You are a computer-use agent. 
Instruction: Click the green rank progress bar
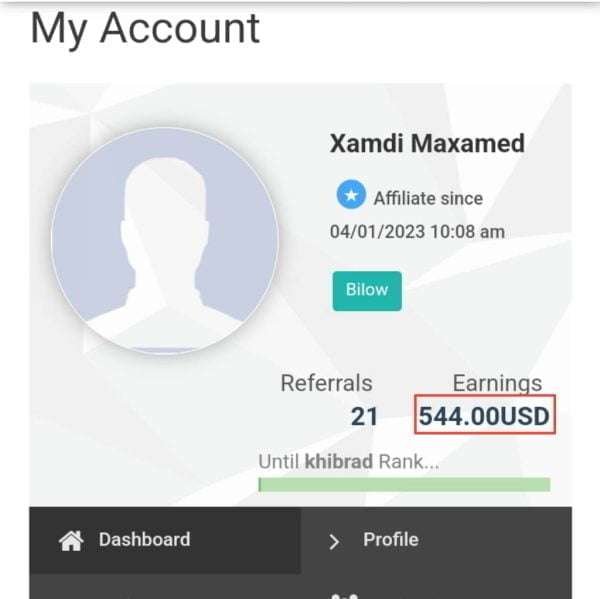[404, 484]
